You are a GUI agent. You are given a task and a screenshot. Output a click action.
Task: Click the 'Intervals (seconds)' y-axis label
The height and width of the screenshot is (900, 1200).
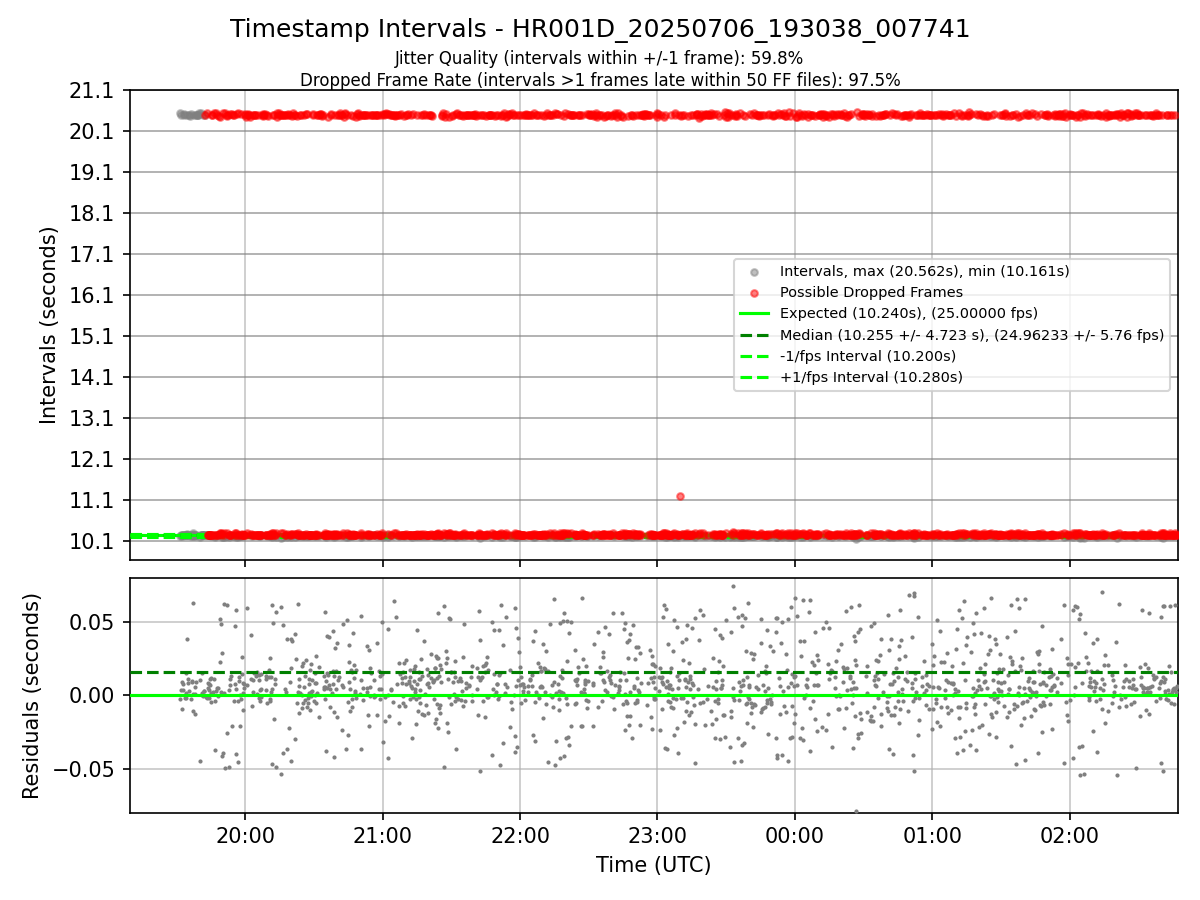click(49, 325)
